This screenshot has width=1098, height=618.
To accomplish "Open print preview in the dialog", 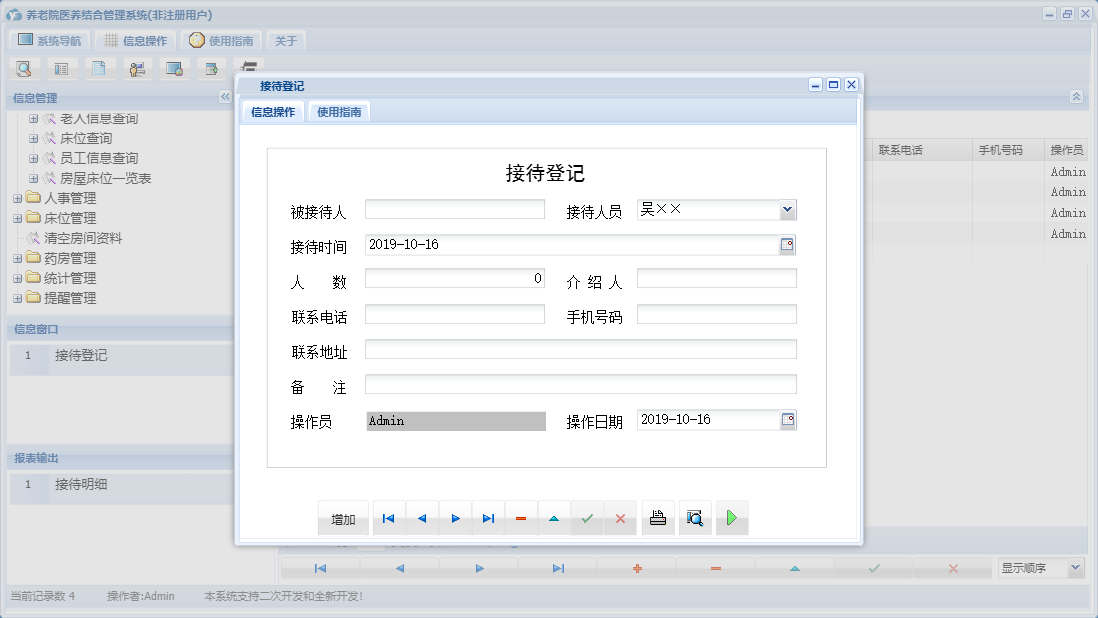I will (x=695, y=517).
